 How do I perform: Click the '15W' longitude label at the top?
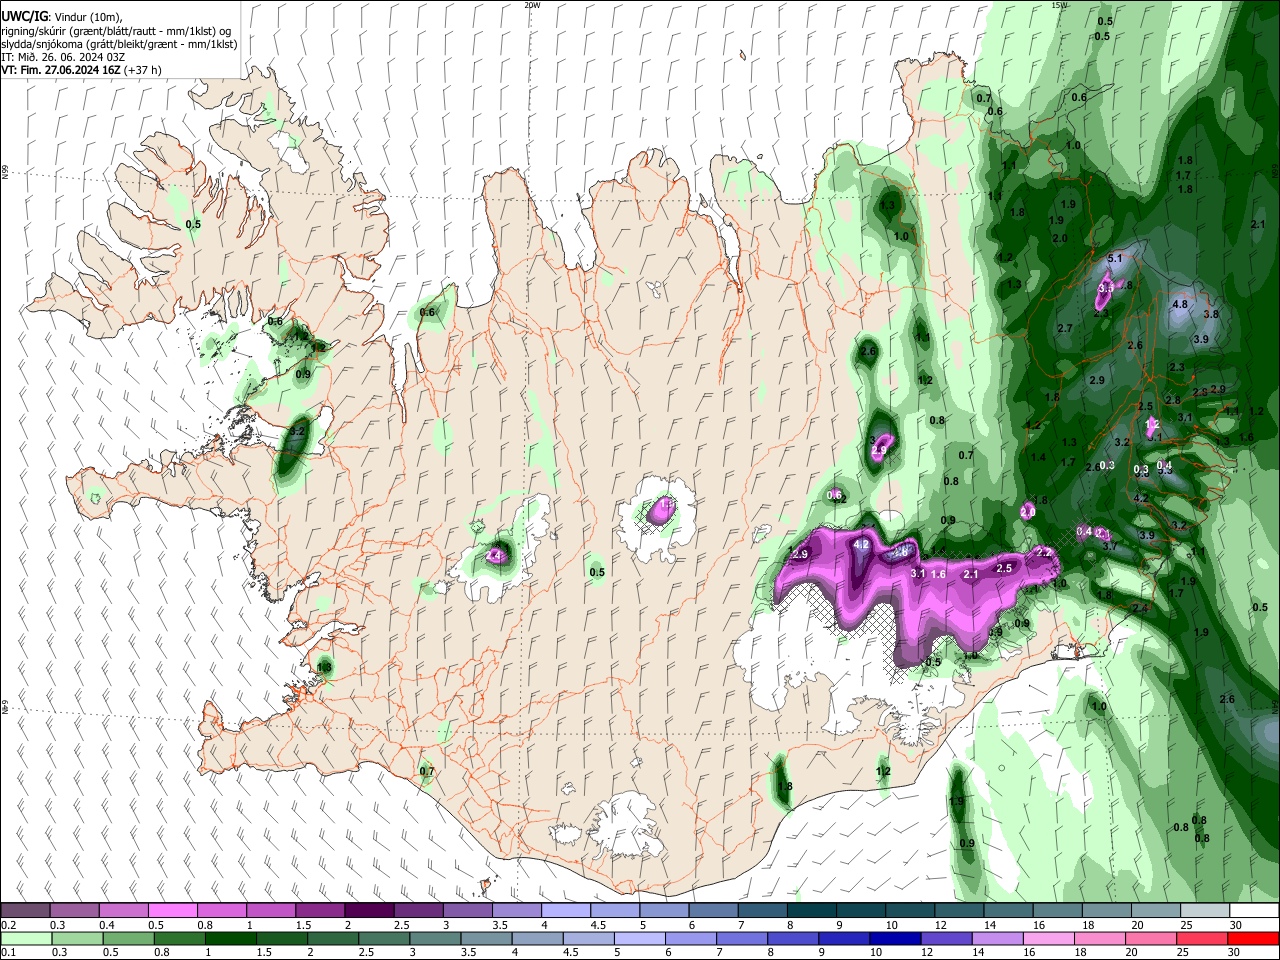click(x=1059, y=5)
